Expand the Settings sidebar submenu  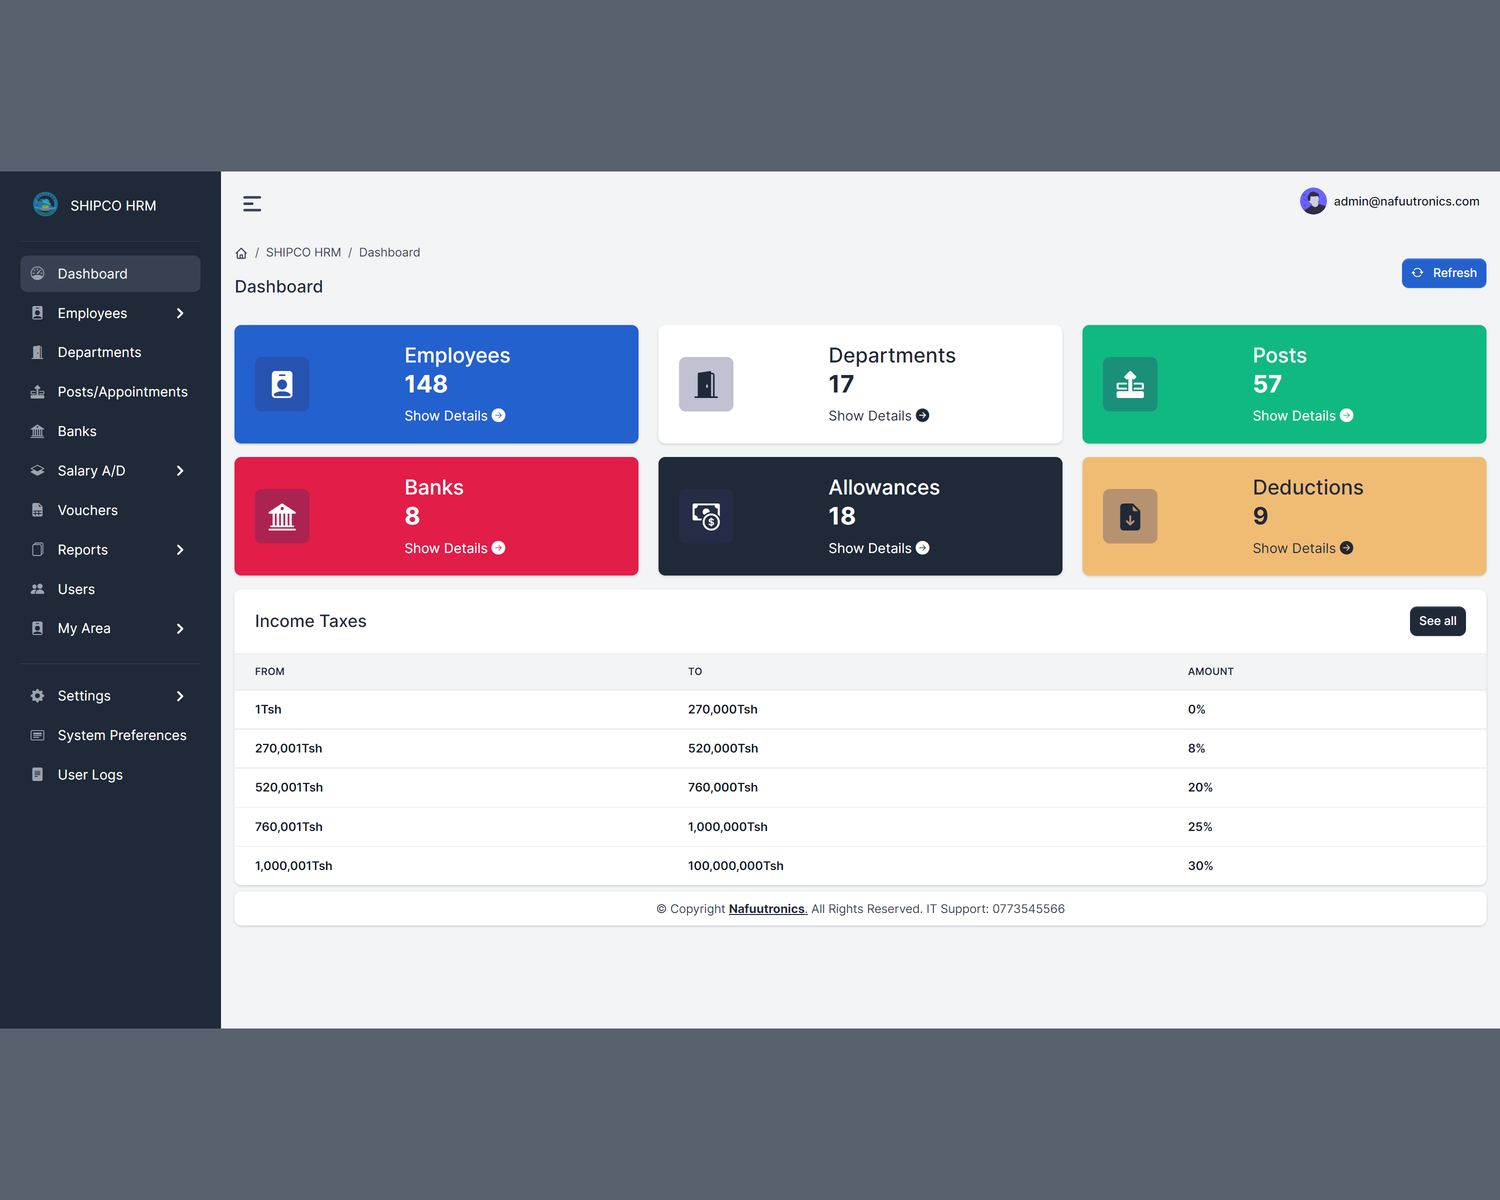click(180, 696)
